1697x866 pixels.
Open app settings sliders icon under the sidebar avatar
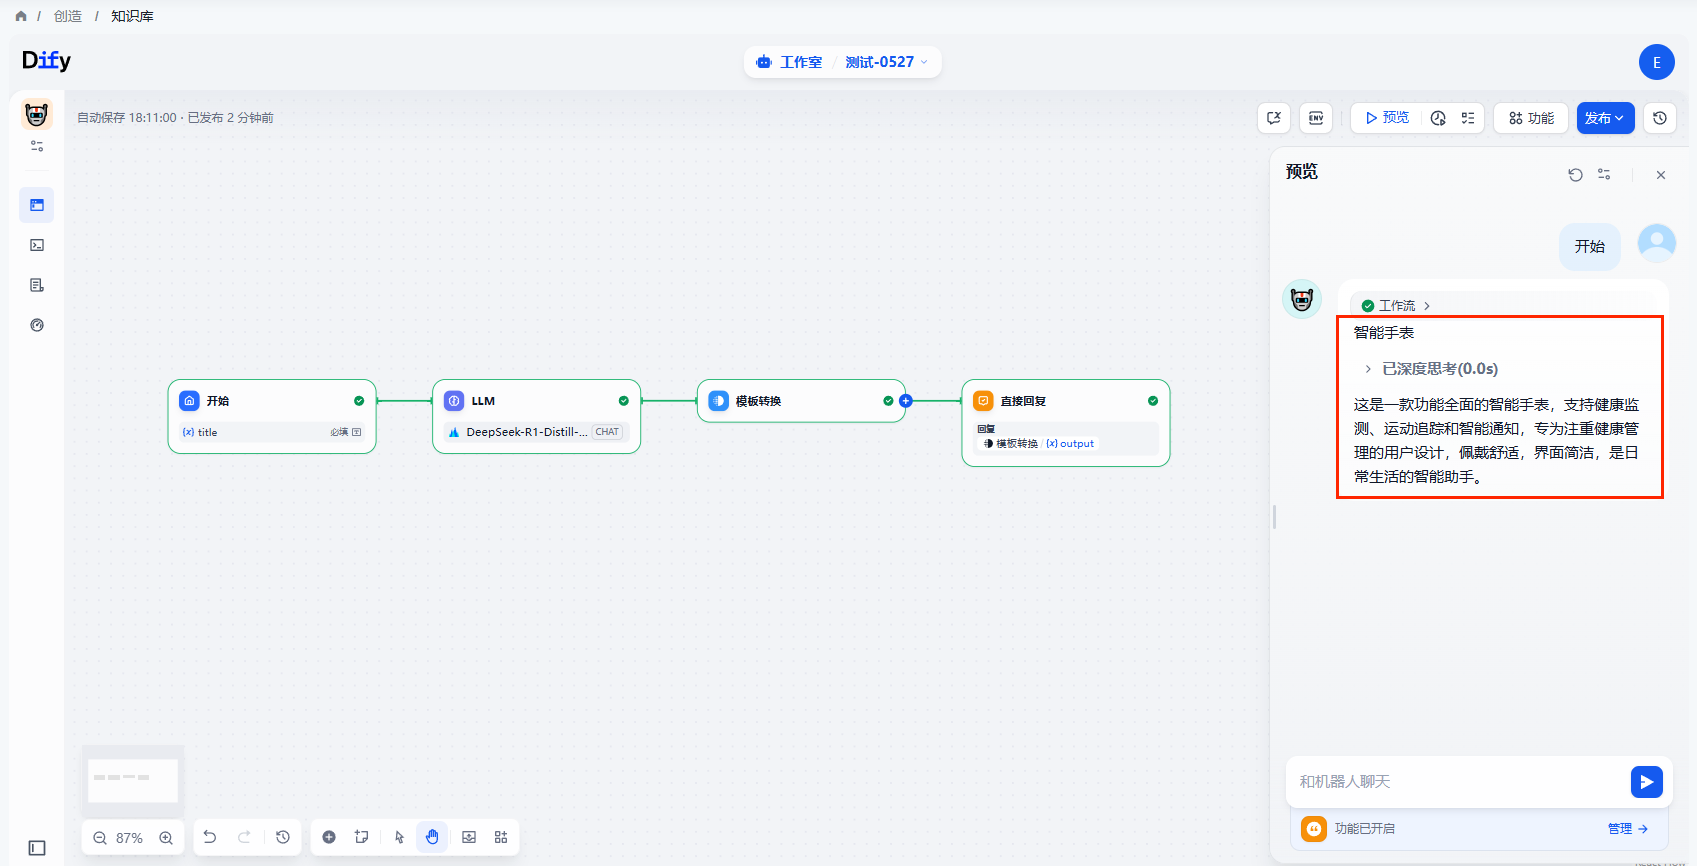37,146
